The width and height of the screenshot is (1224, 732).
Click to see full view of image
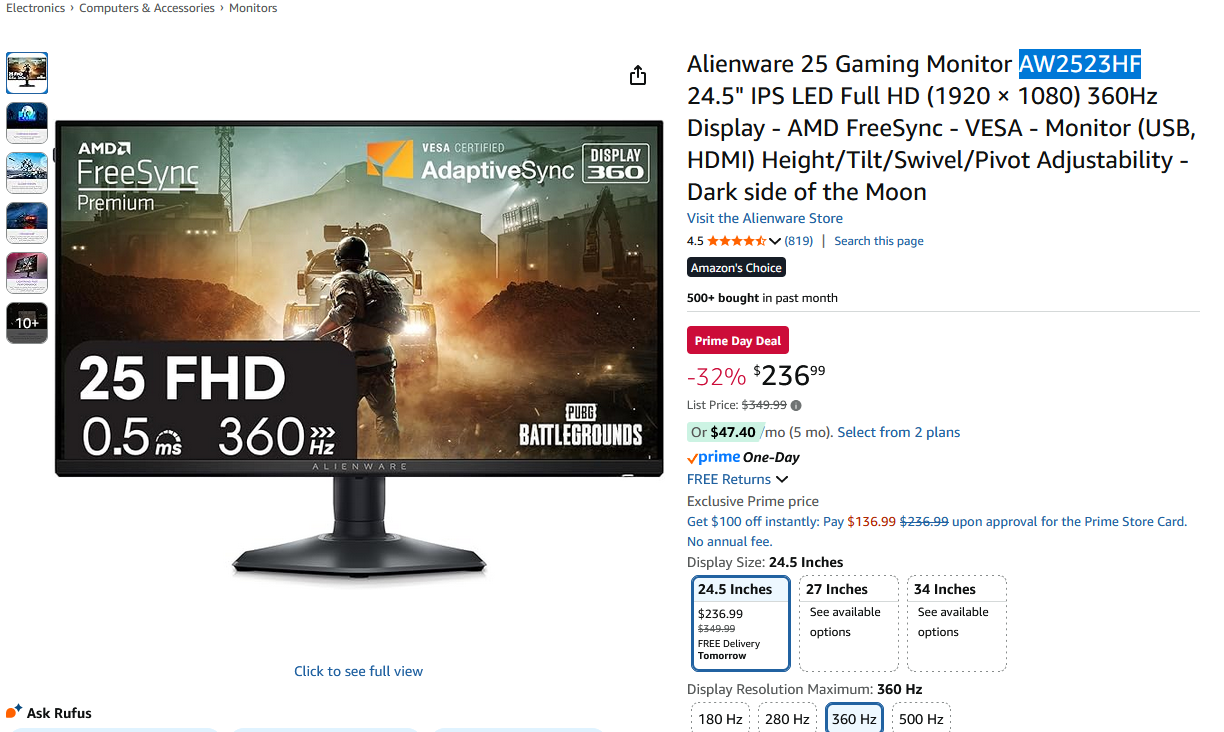tap(358, 671)
